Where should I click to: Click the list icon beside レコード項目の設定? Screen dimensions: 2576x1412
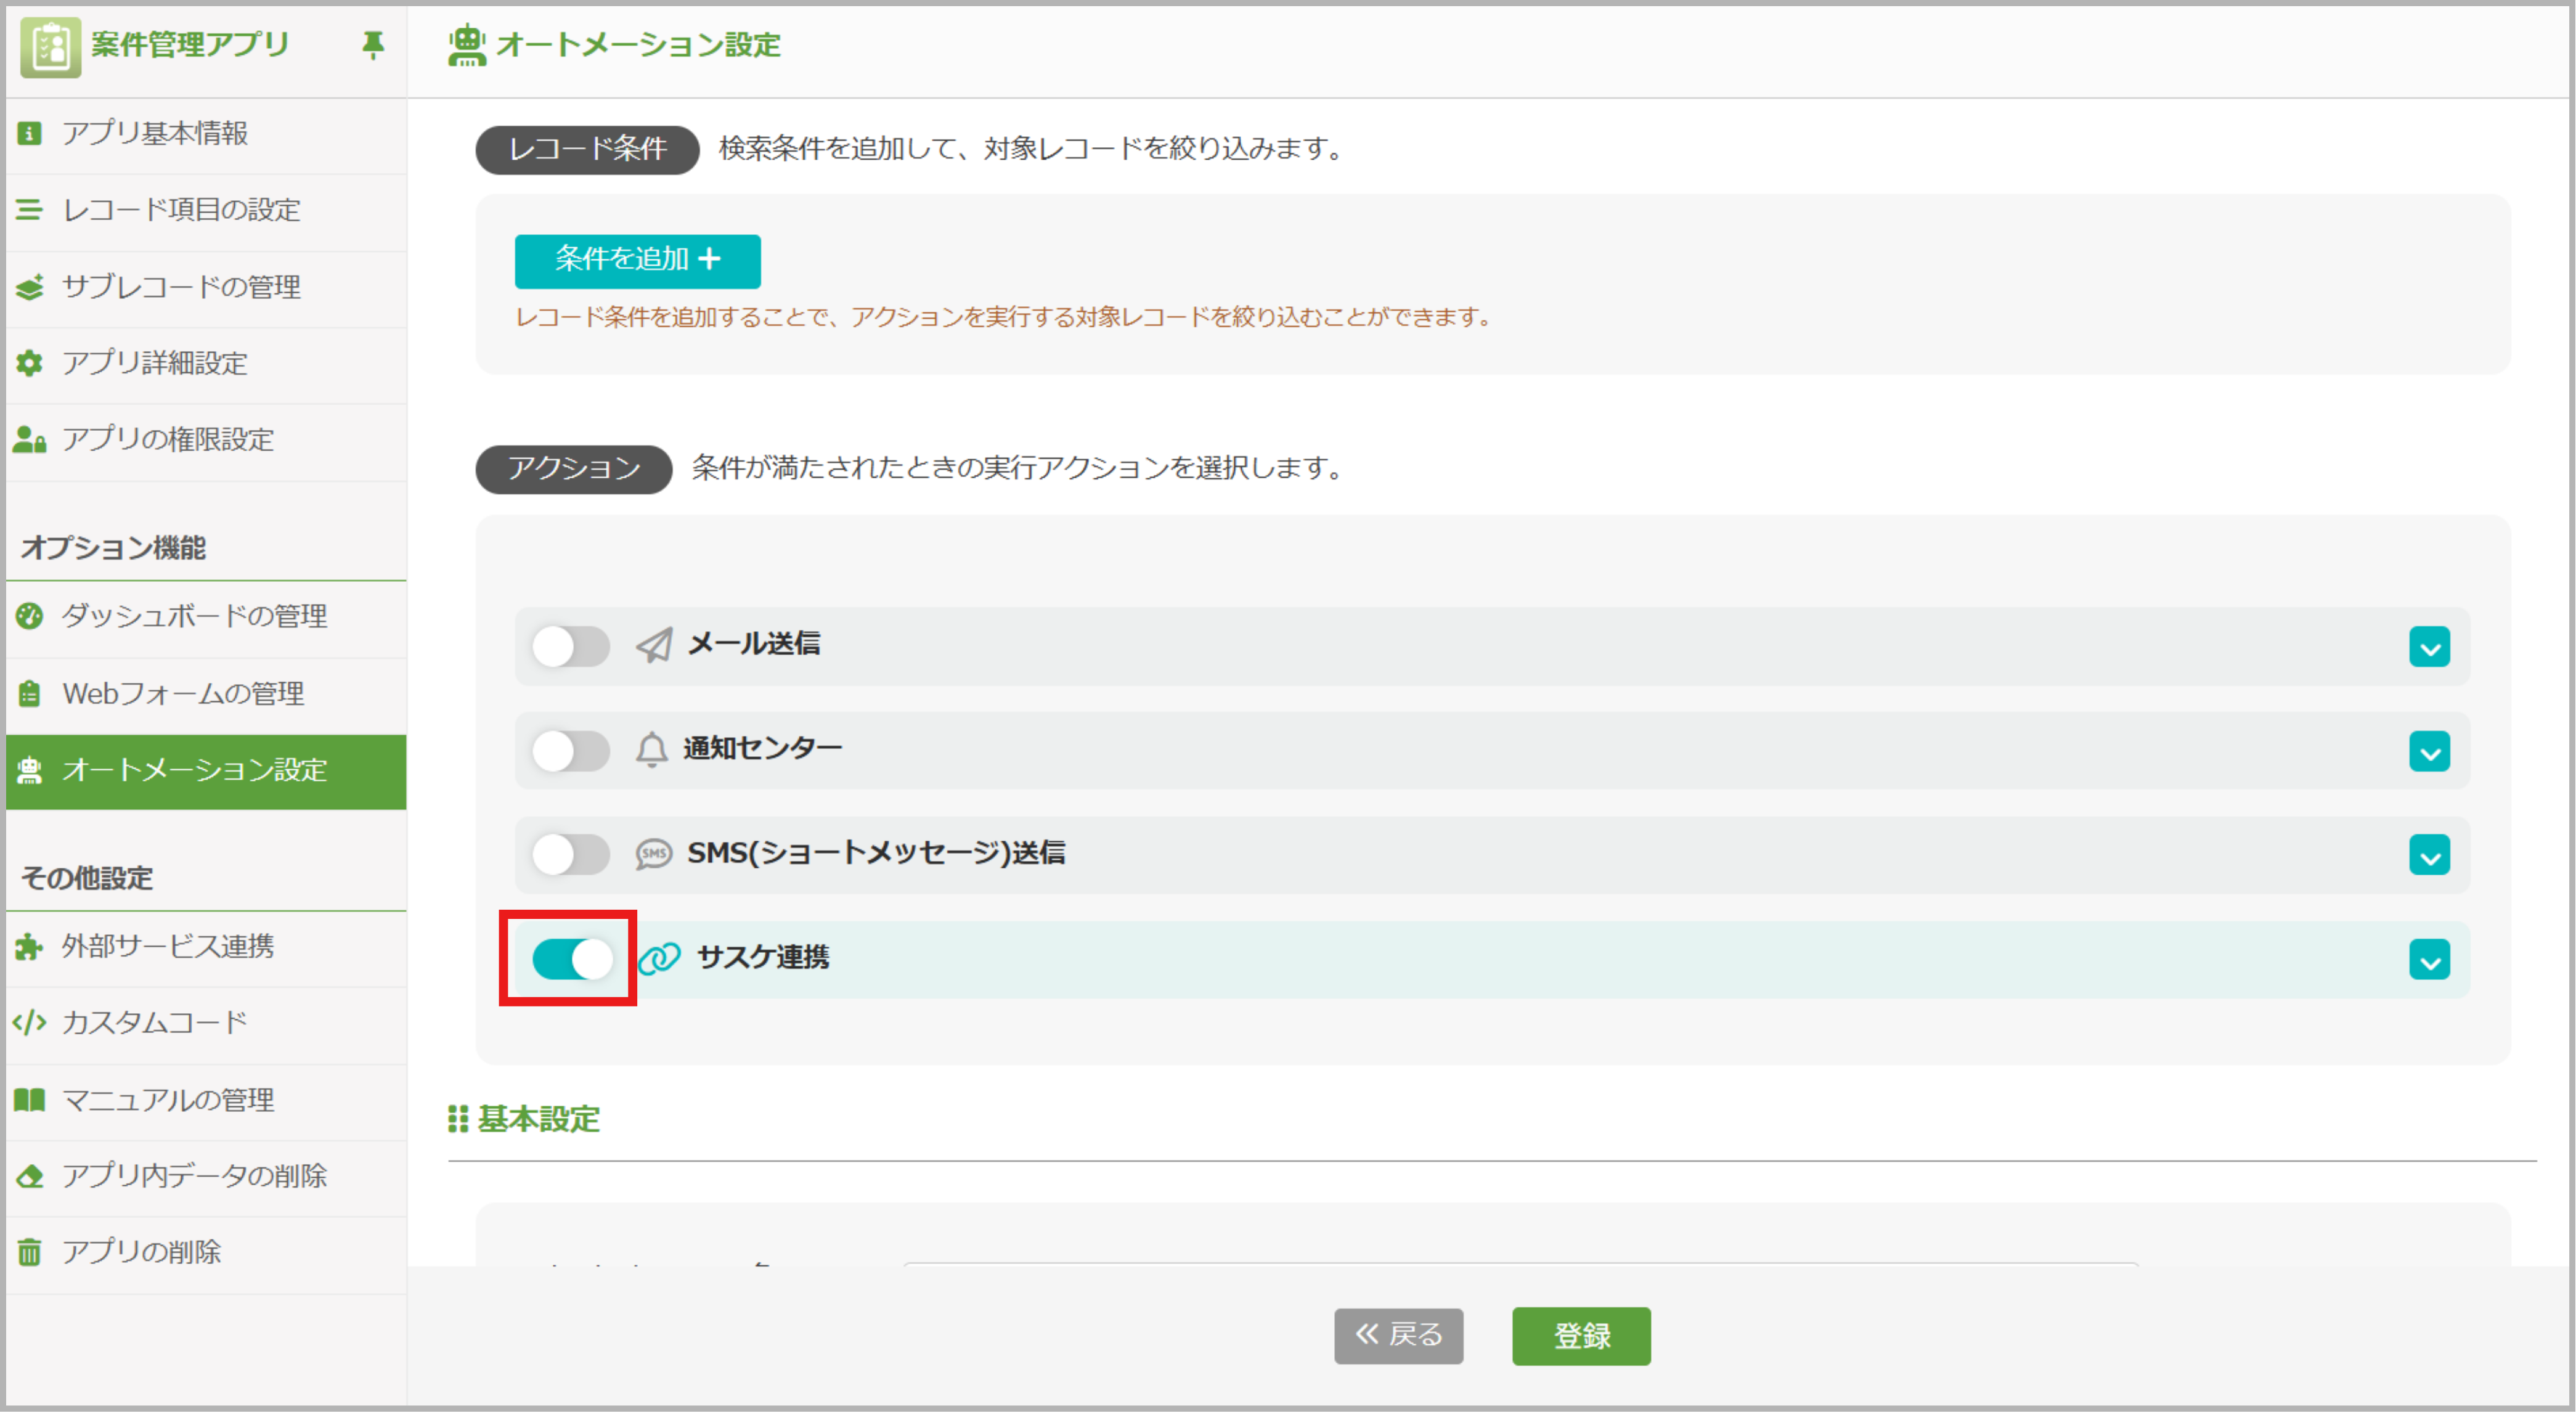[30, 210]
